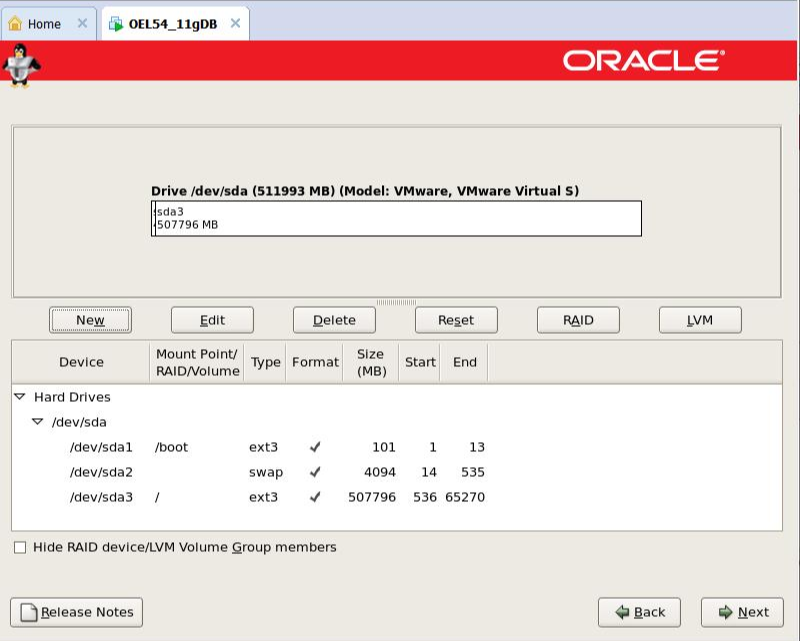800x641 pixels.
Task: Click the 507796 size value for sda3
Action: 372,497
